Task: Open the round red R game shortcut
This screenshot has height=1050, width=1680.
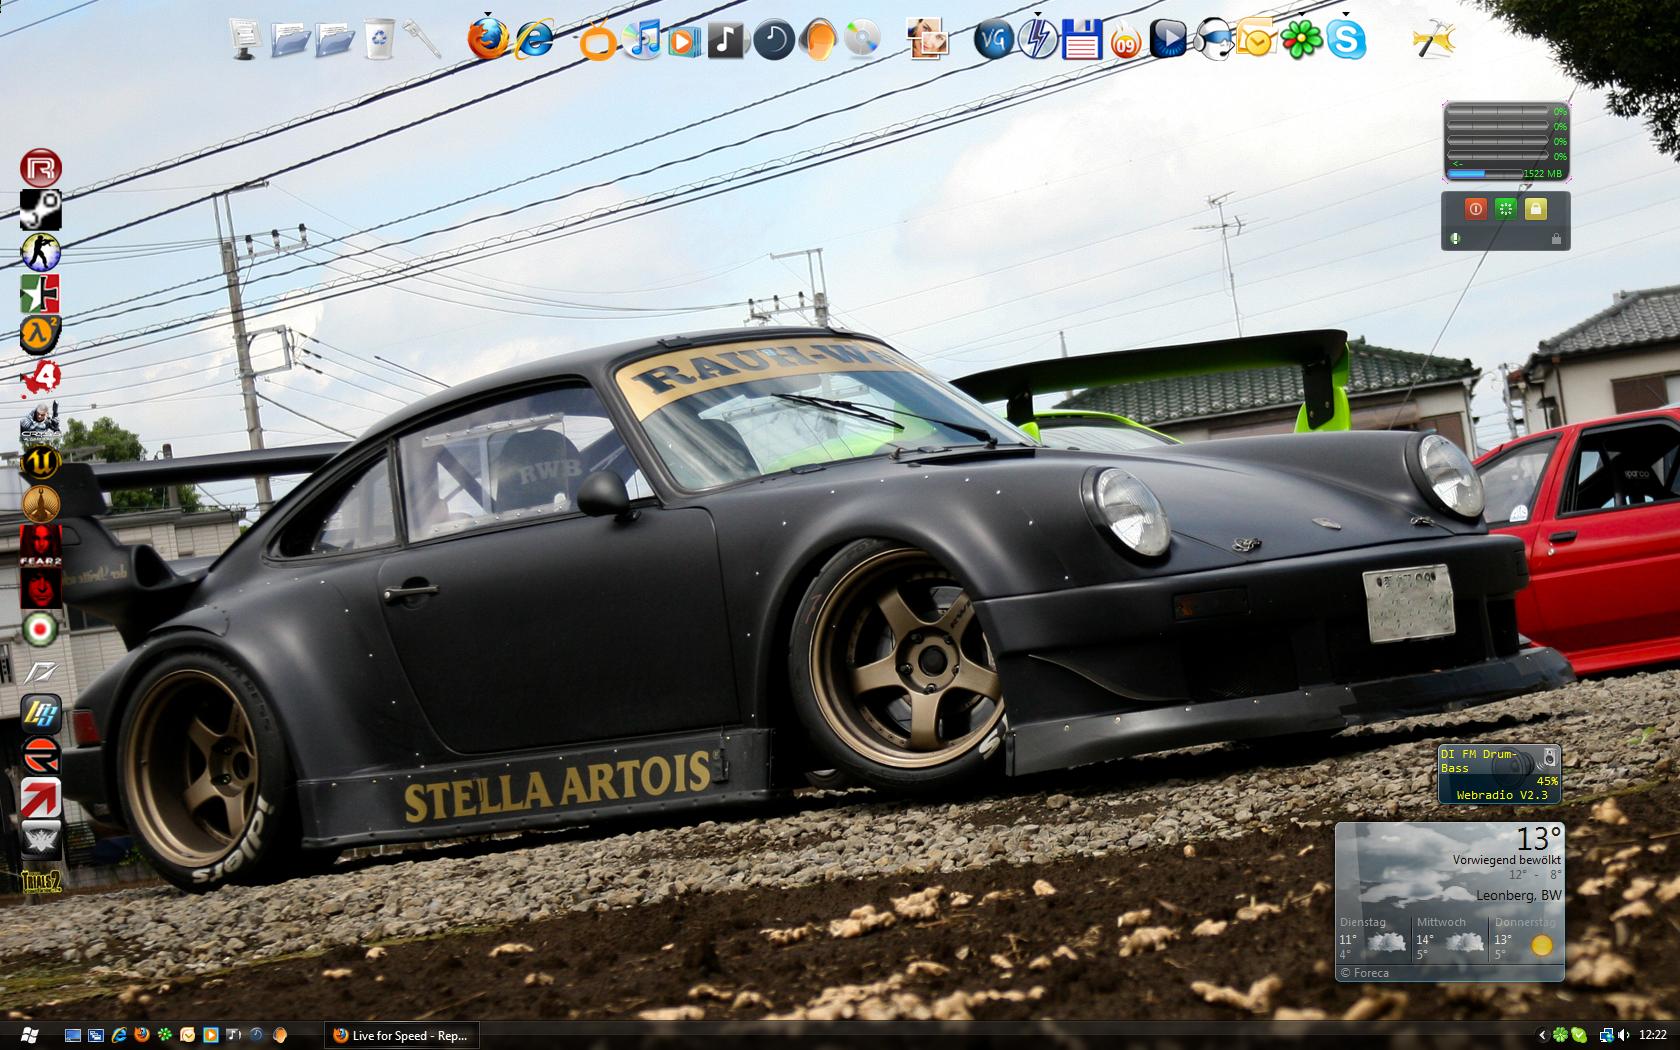Action: coord(41,168)
